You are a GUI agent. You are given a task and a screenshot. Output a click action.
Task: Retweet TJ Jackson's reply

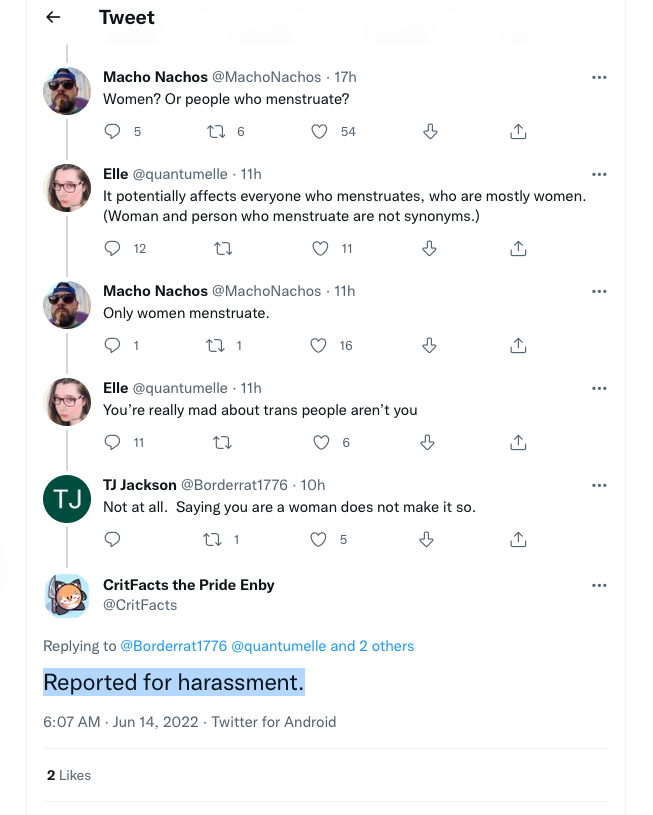tap(214, 539)
